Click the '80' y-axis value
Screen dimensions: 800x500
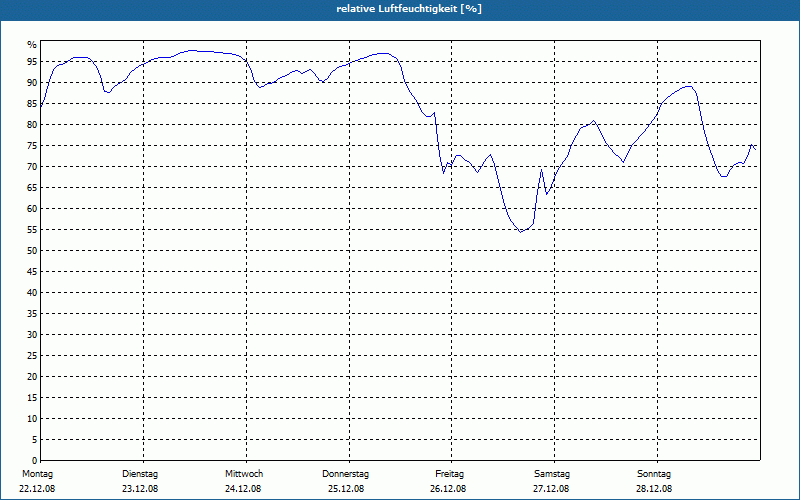click(32, 125)
